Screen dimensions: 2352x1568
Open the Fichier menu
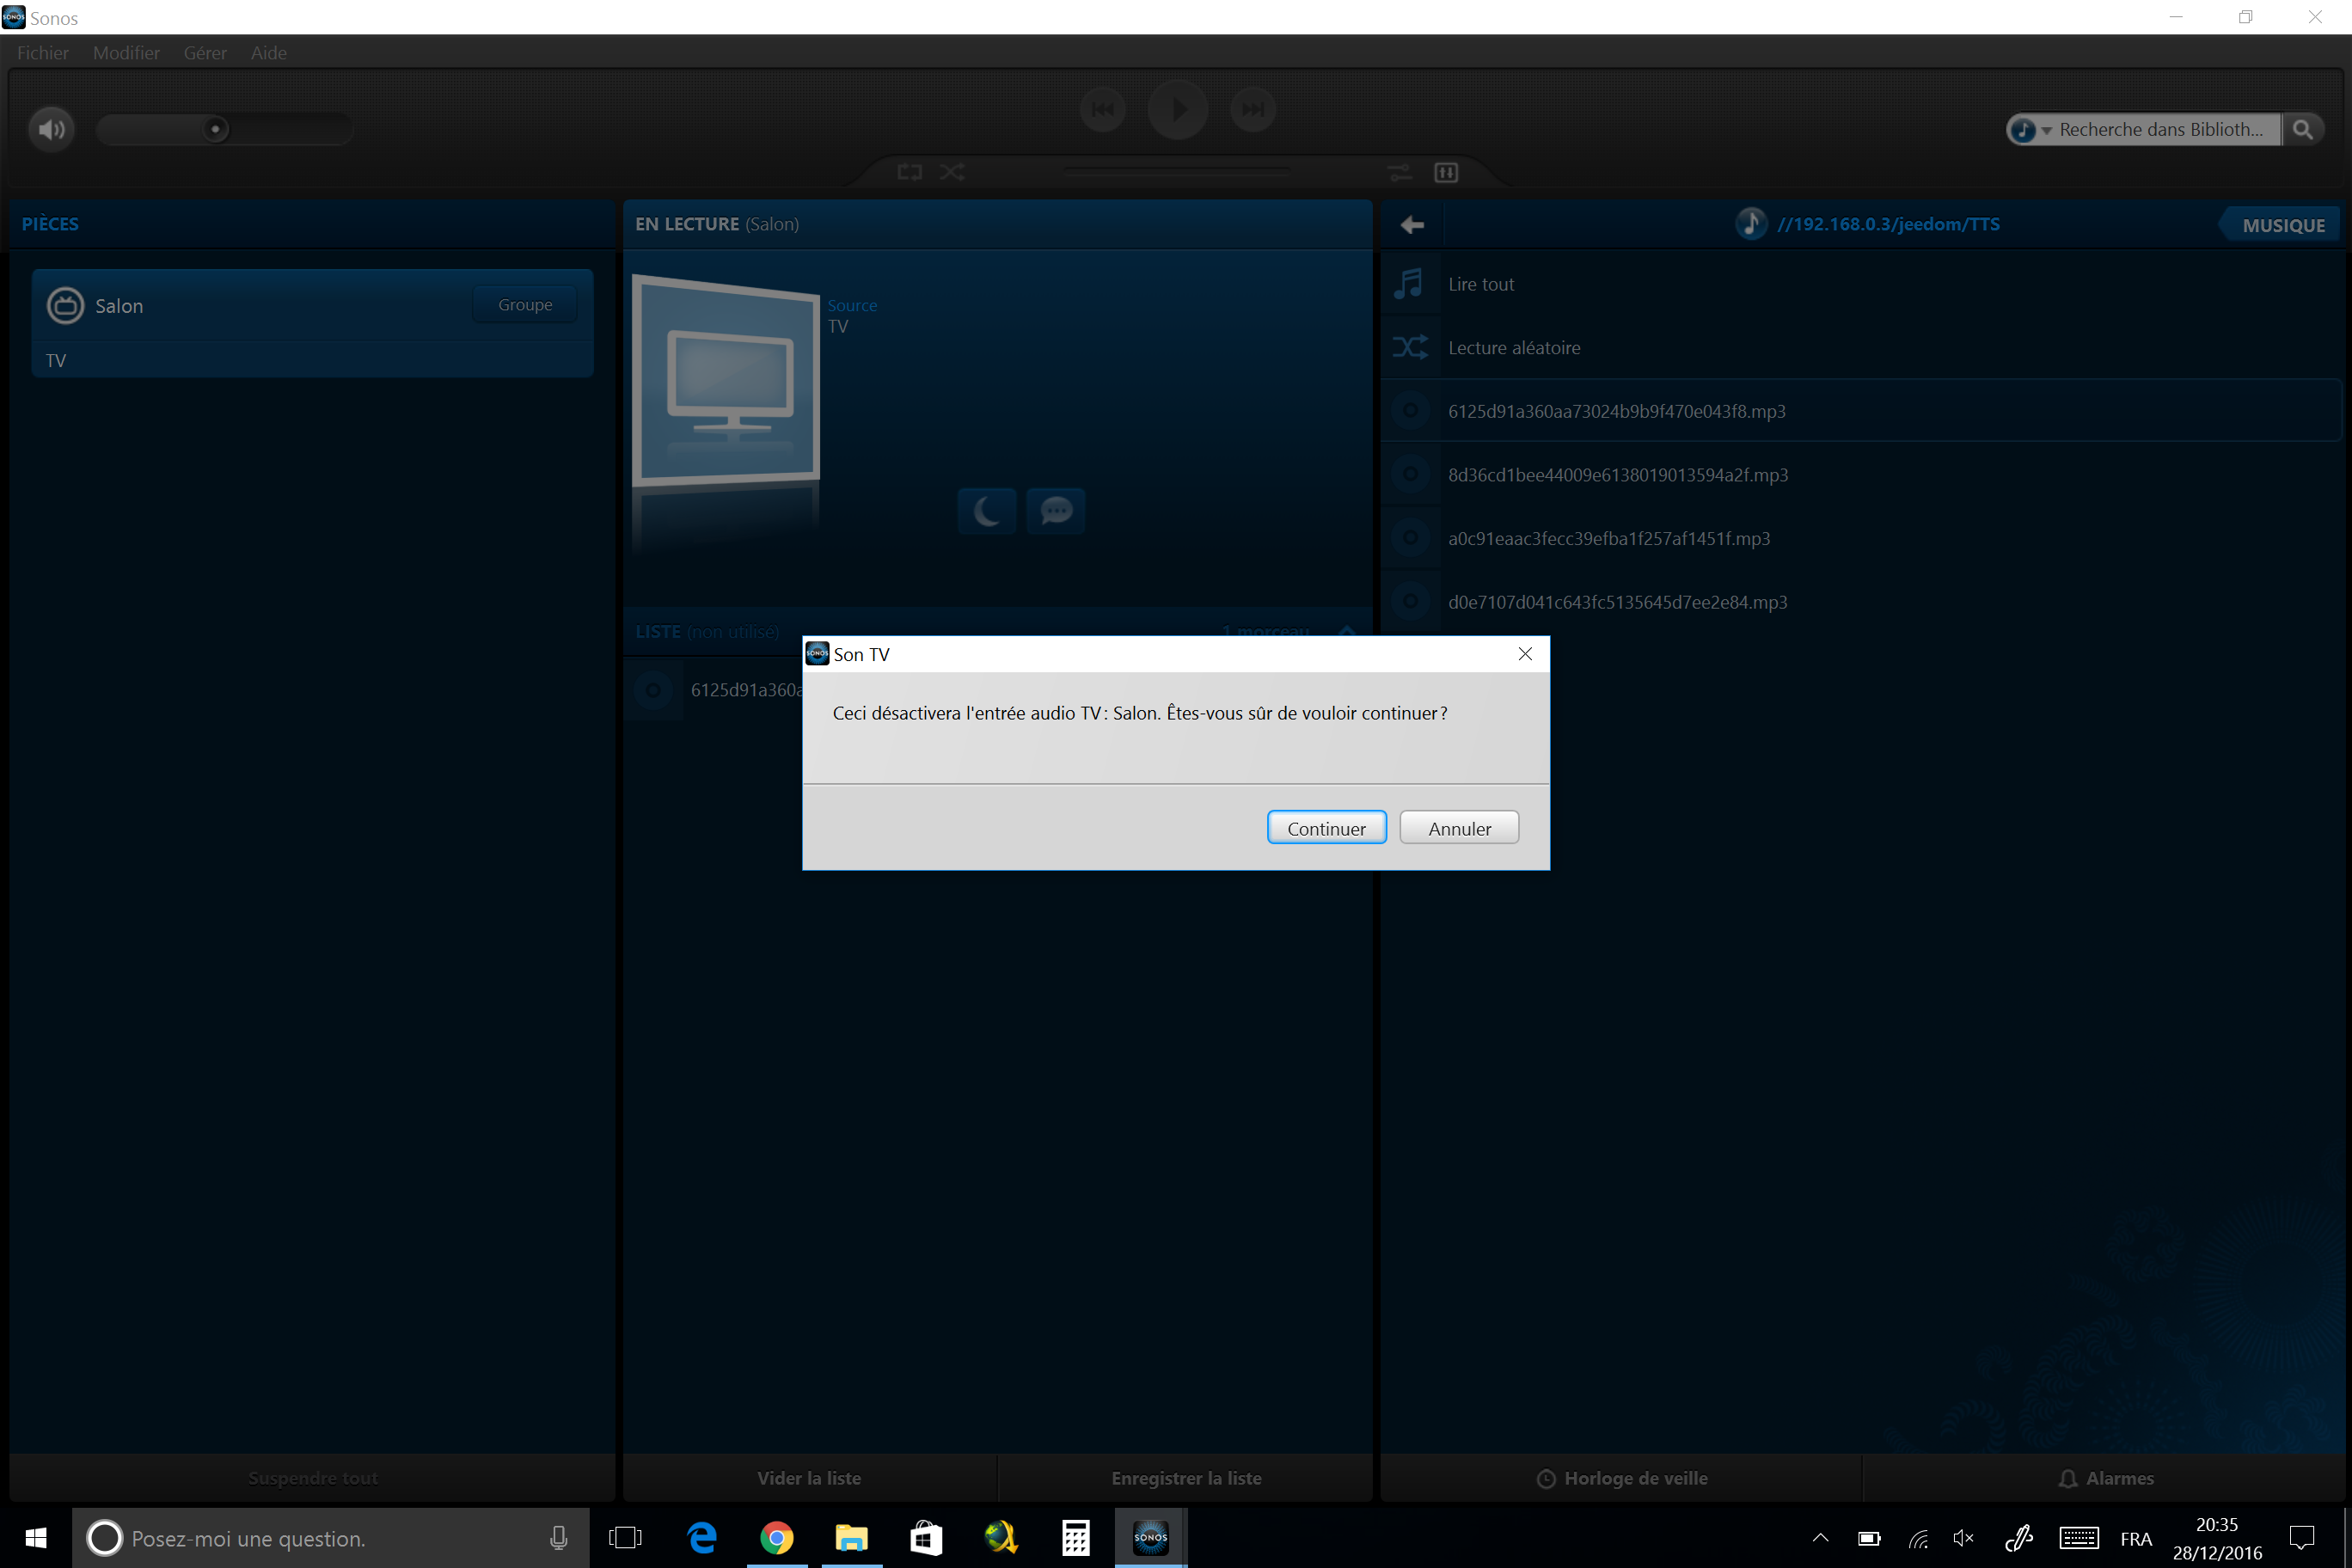[x=43, y=53]
